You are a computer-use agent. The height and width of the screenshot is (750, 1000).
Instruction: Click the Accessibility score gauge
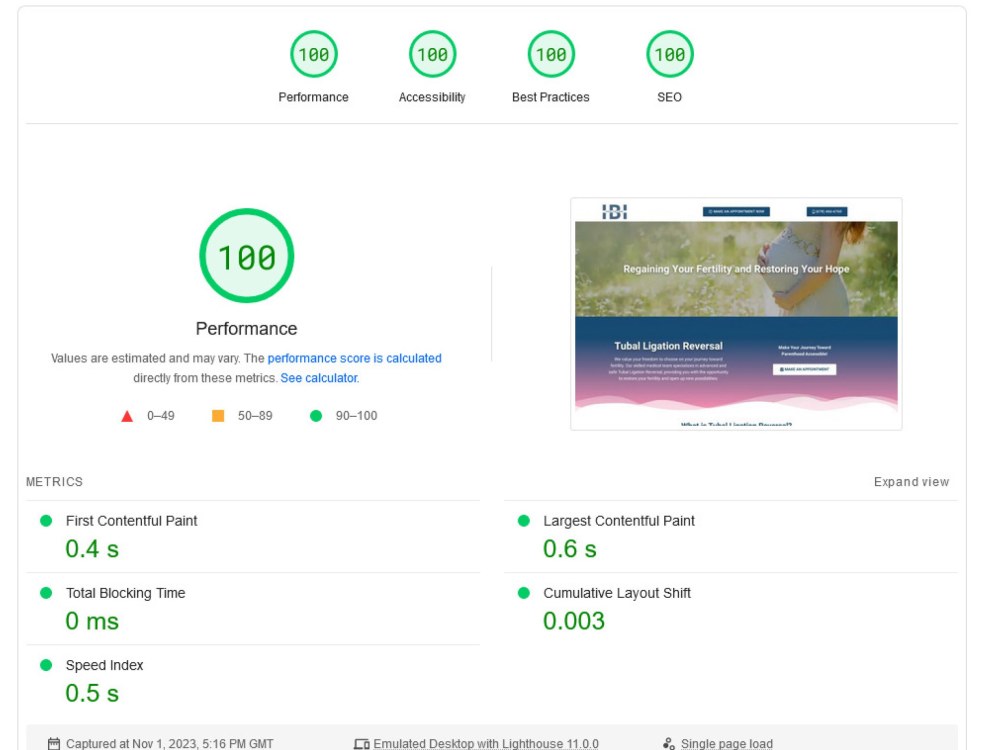(x=432, y=54)
